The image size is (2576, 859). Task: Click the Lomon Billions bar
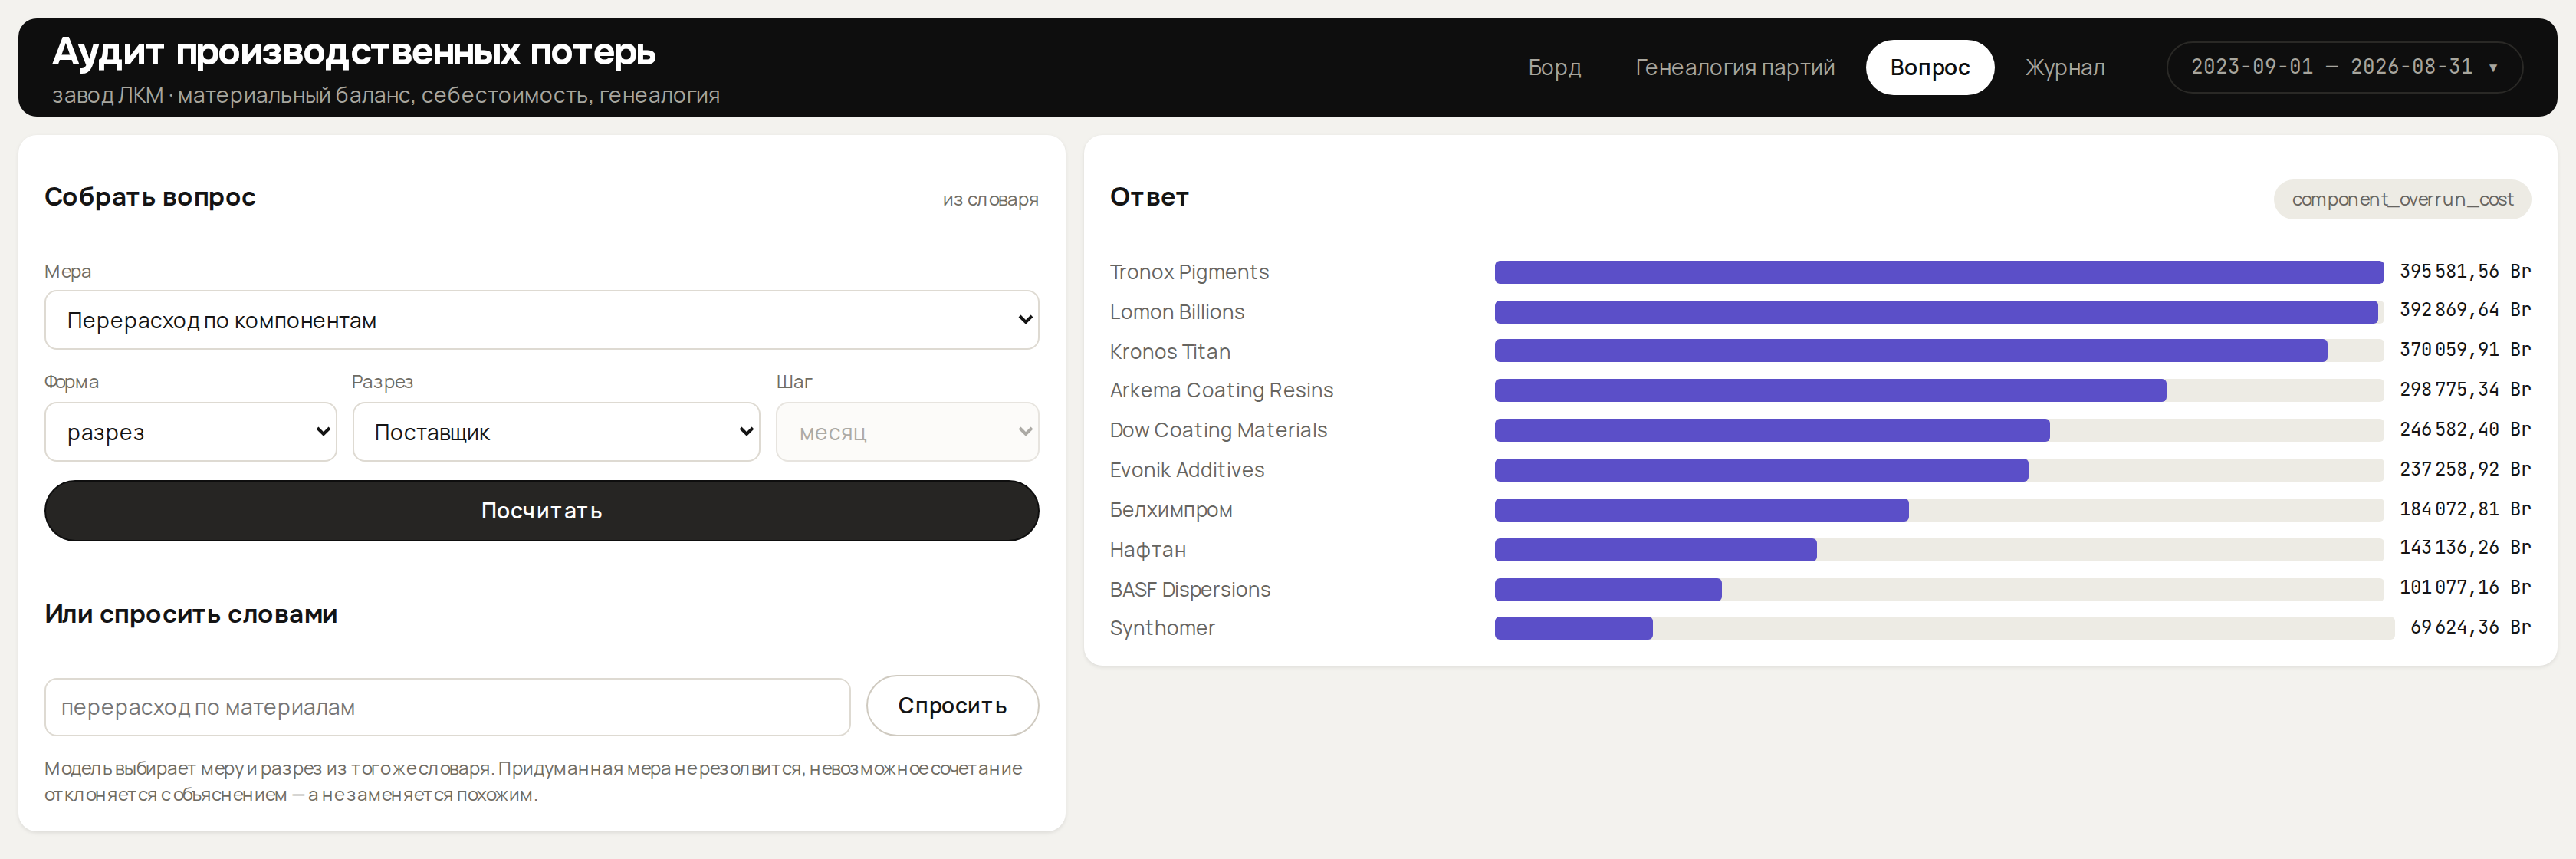[x=1936, y=312]
